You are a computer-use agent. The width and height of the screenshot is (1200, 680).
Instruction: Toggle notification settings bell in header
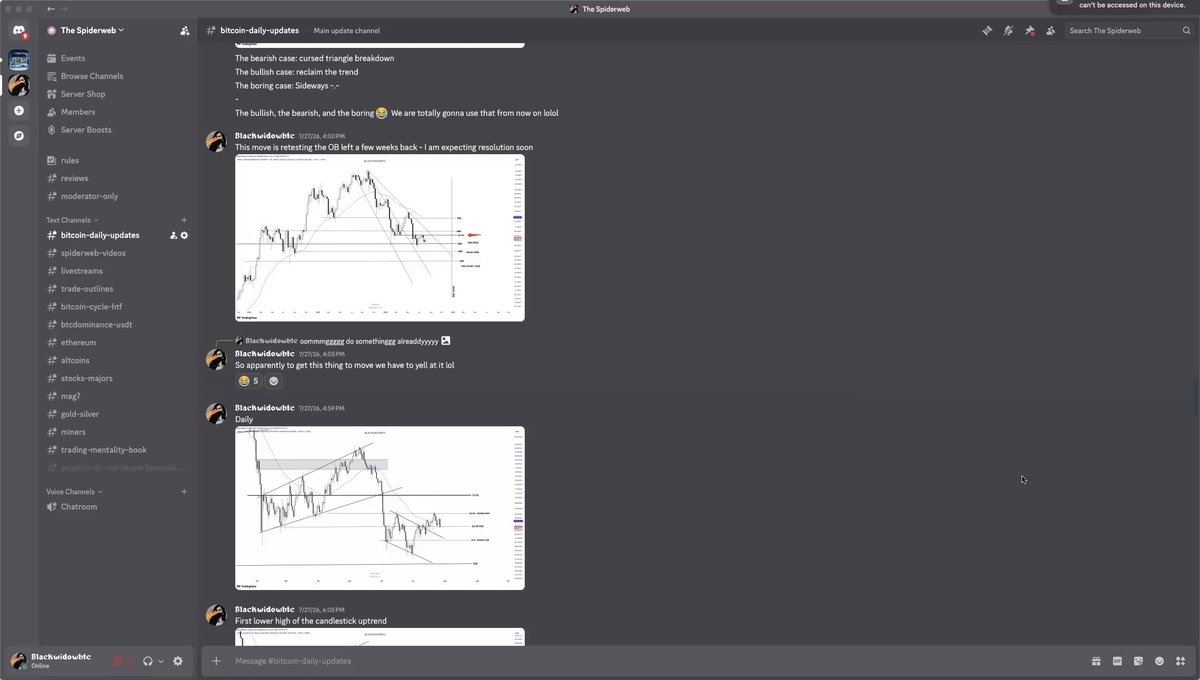1008,31
